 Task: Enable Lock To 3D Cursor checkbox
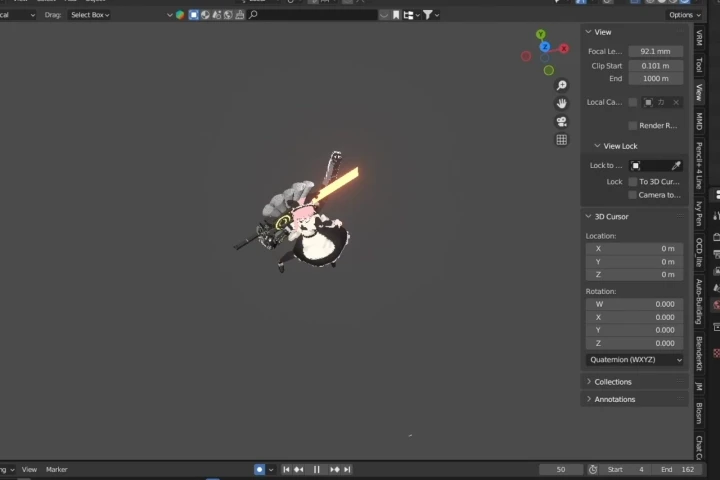[633, 182]
